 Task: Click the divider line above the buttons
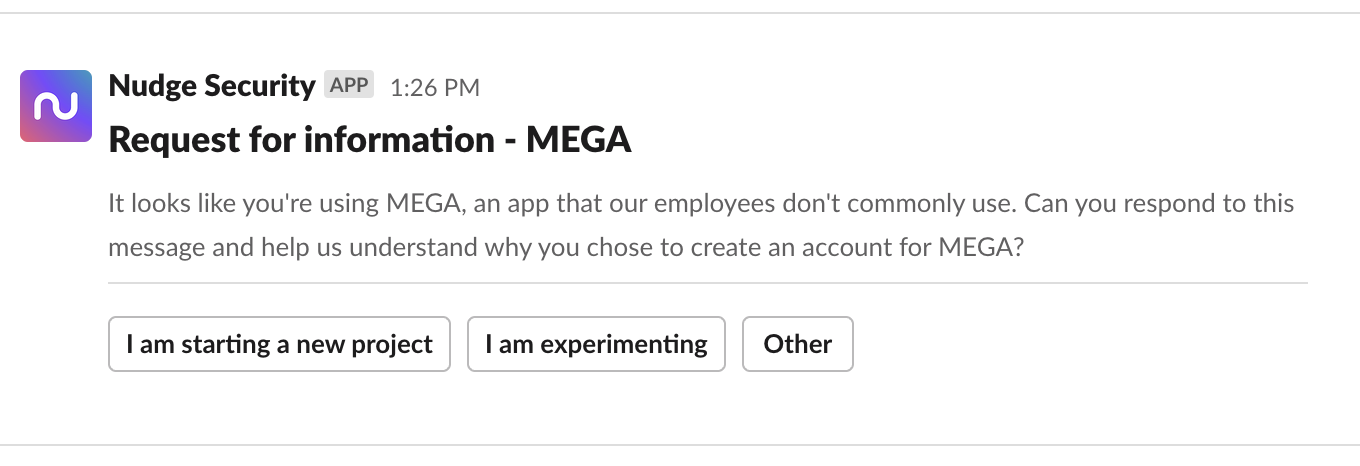(707, 283)
